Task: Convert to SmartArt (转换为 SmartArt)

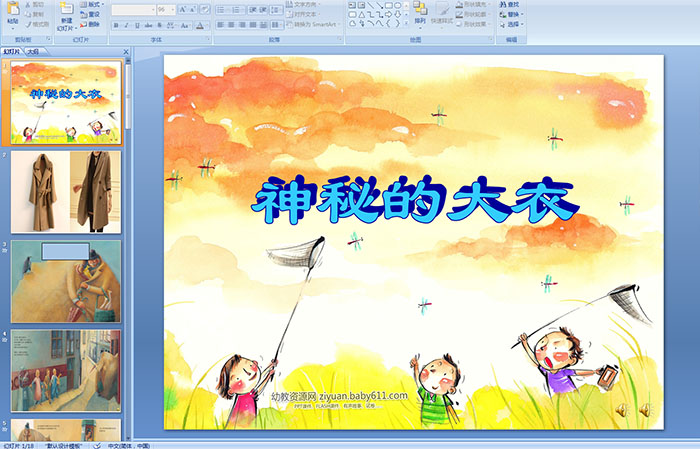Action: point(315,24)
